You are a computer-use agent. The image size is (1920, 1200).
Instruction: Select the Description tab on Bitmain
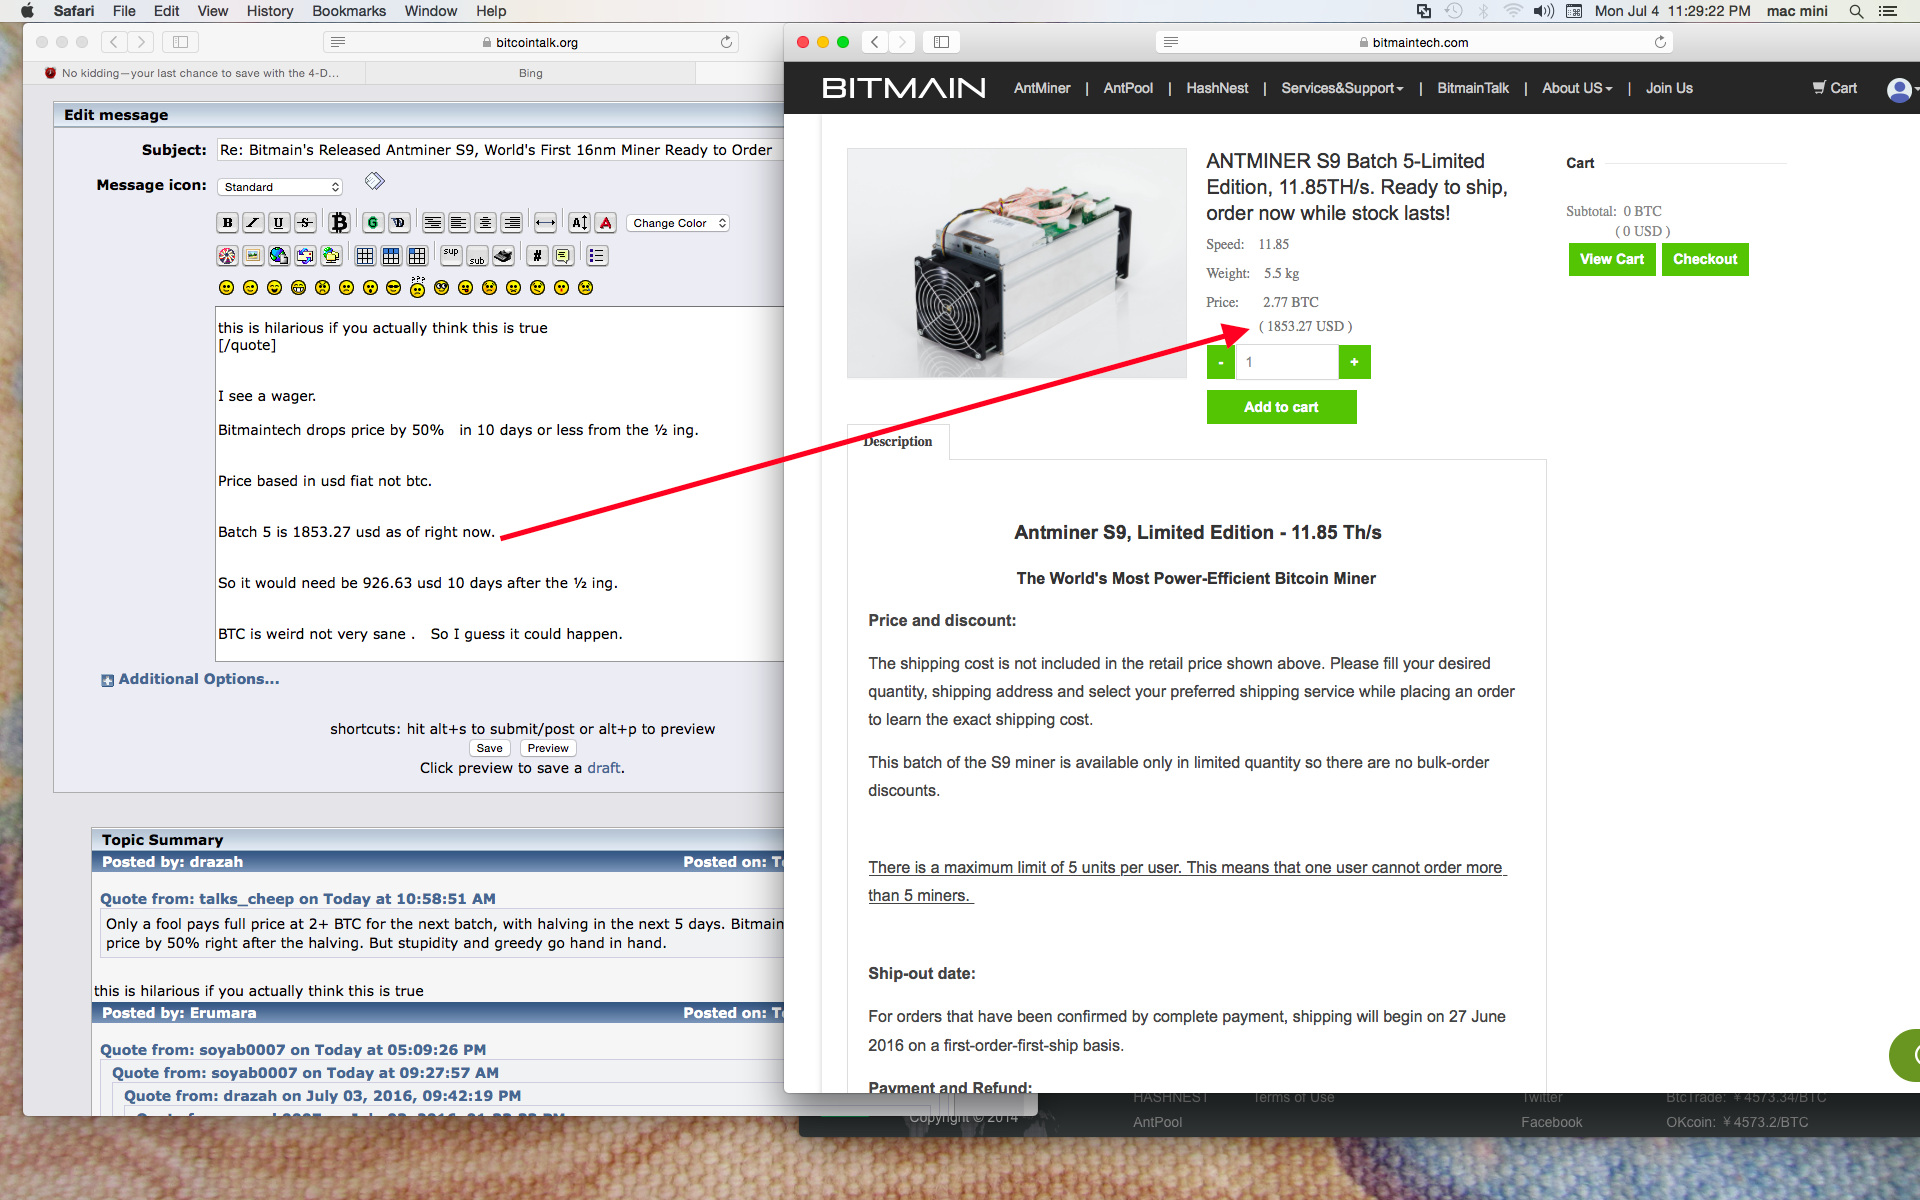click(898, 441)
